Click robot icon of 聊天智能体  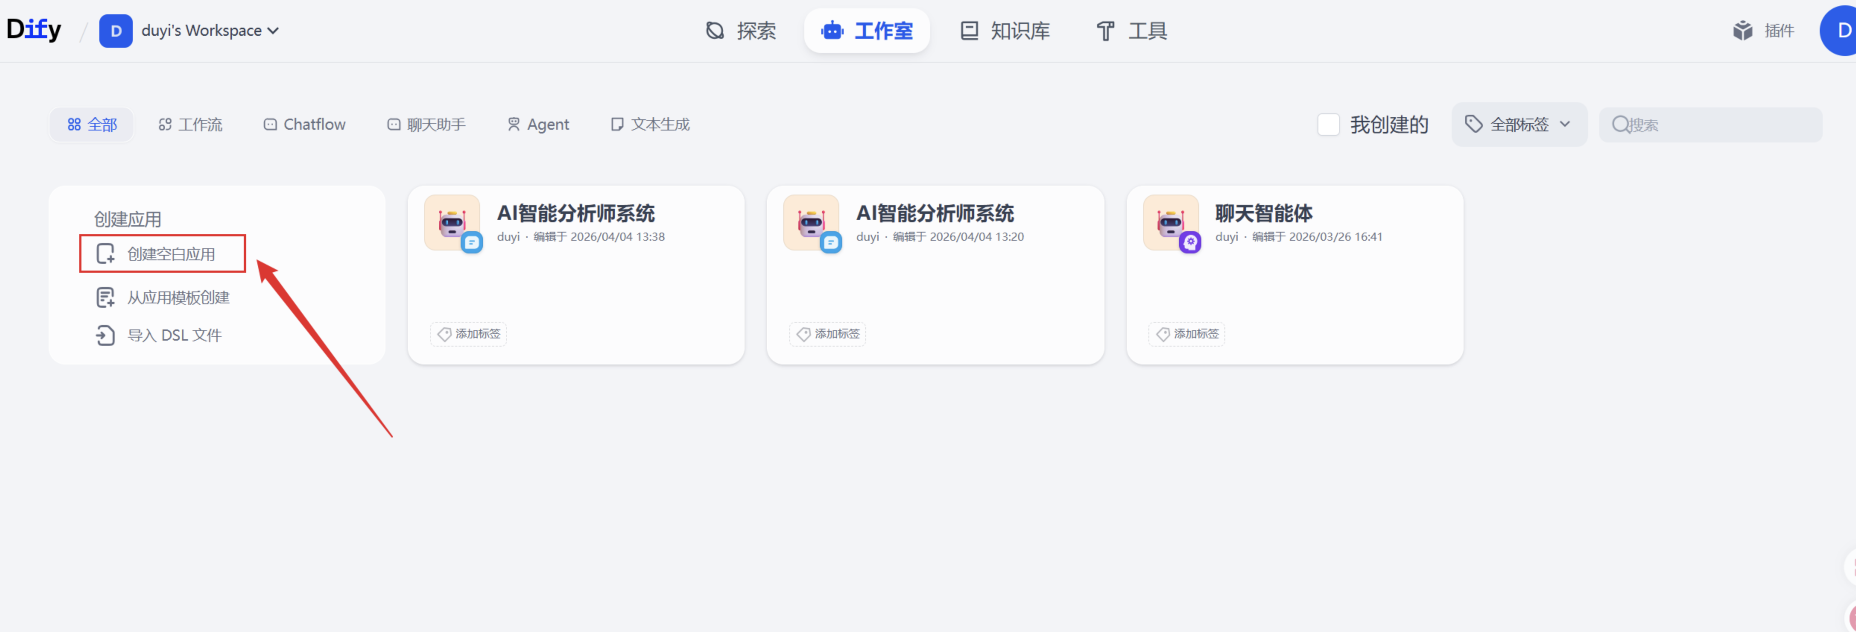[1171, 222]
